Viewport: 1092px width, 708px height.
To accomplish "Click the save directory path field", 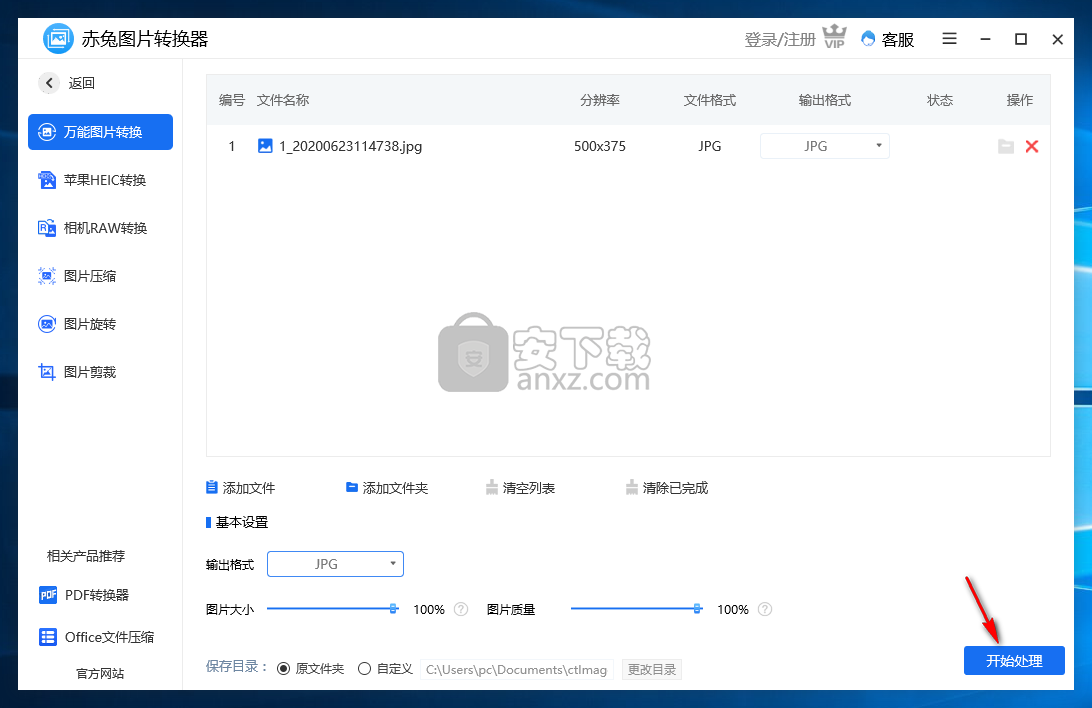I will (x=517, y=669).
